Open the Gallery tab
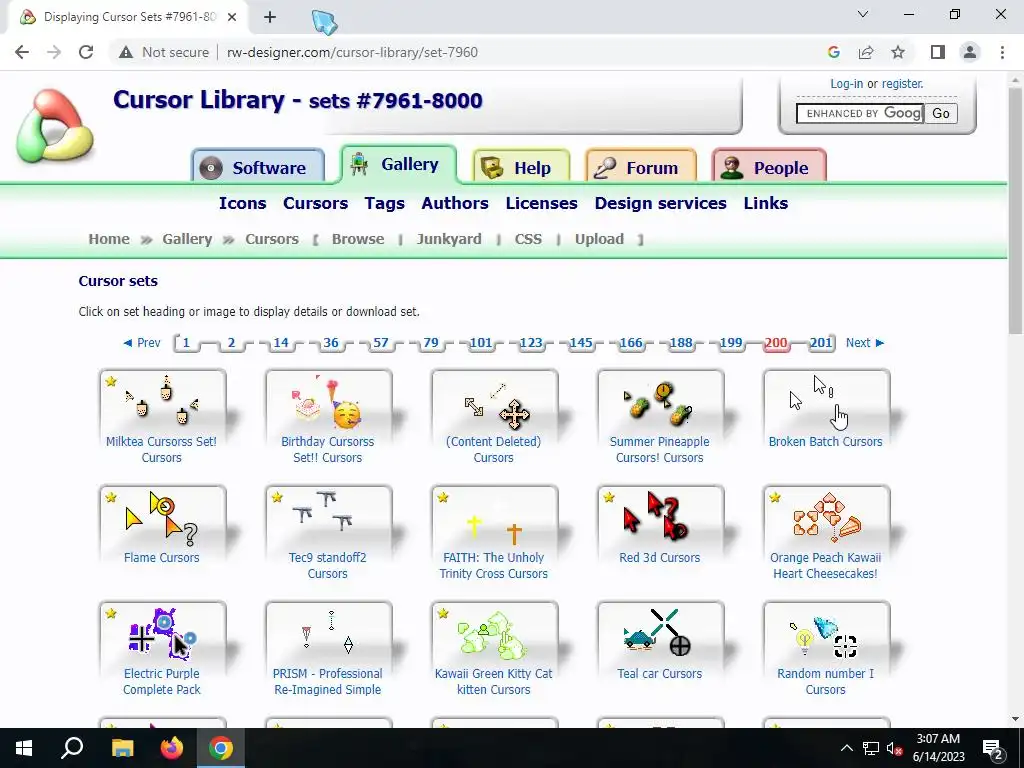Viewport: 1024px width, 768px height. click(x=398, y=164)
